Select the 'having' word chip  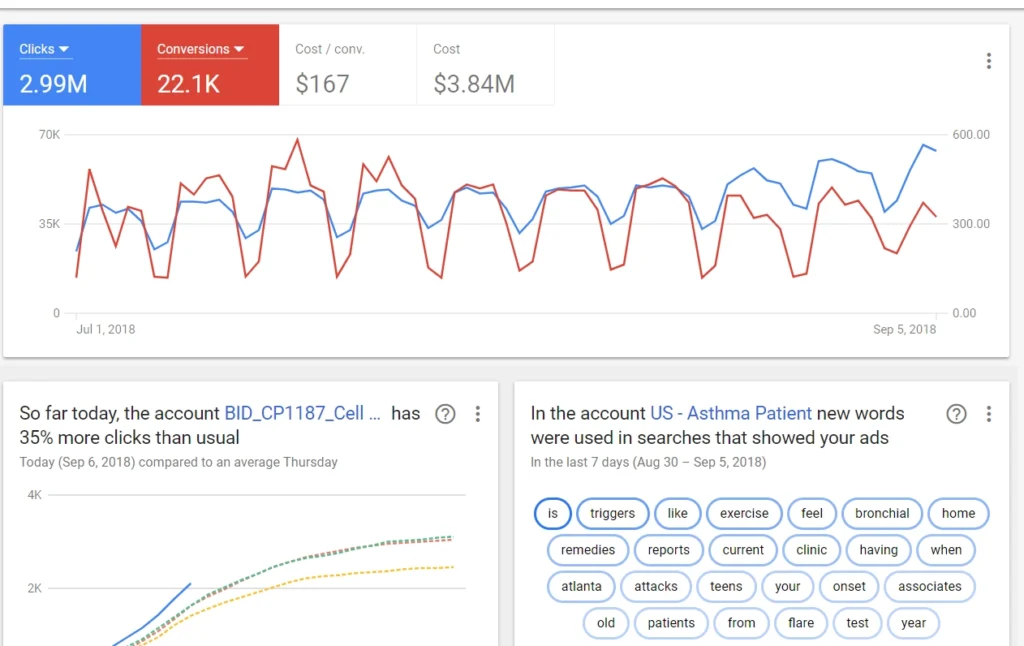point(878,550)
